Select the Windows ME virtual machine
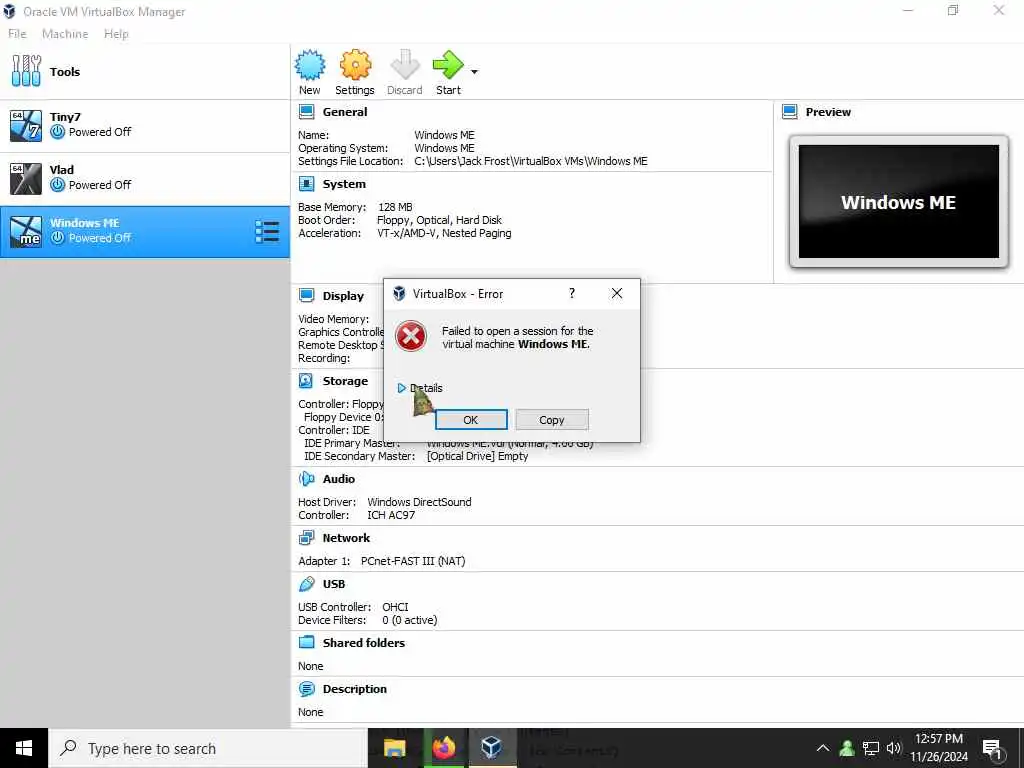Screen dimensions: 1024x768 point(144,231)
